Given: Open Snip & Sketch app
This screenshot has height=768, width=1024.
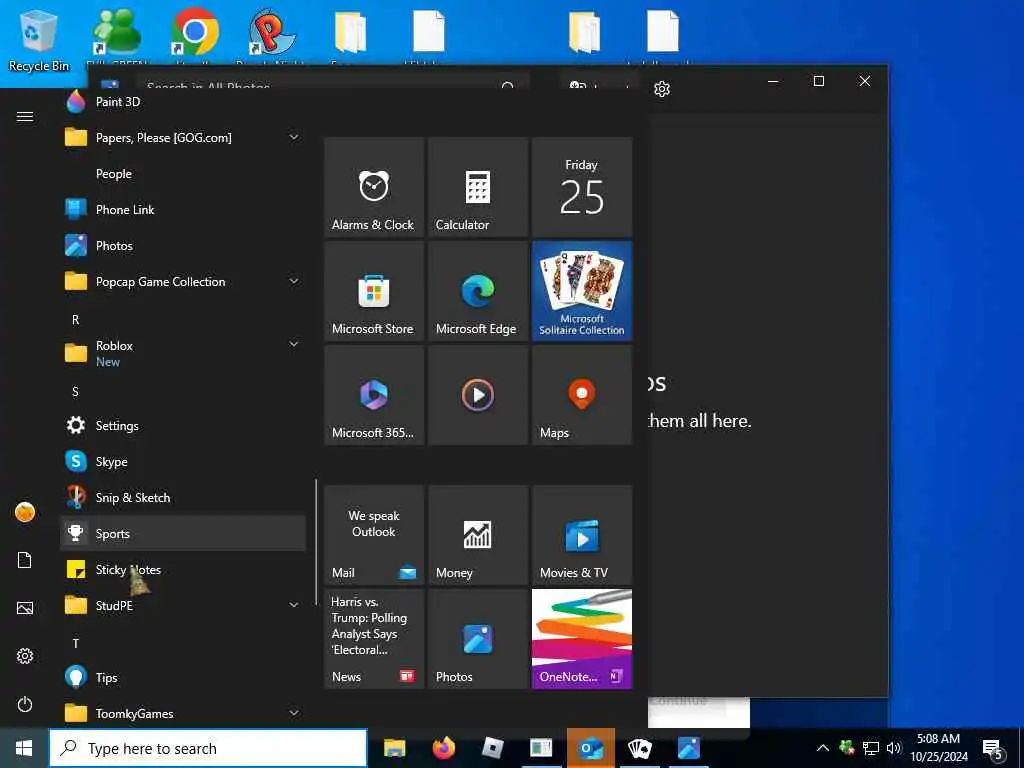Looking at the screenshot, I should (183, 498).
